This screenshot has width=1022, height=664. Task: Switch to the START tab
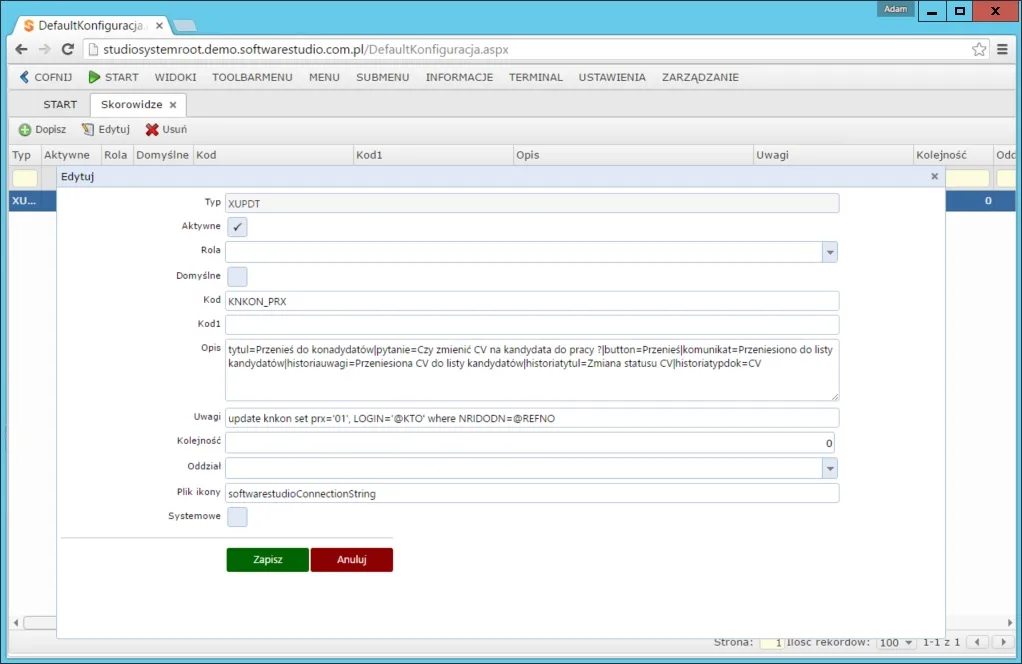tap(60, 105)
